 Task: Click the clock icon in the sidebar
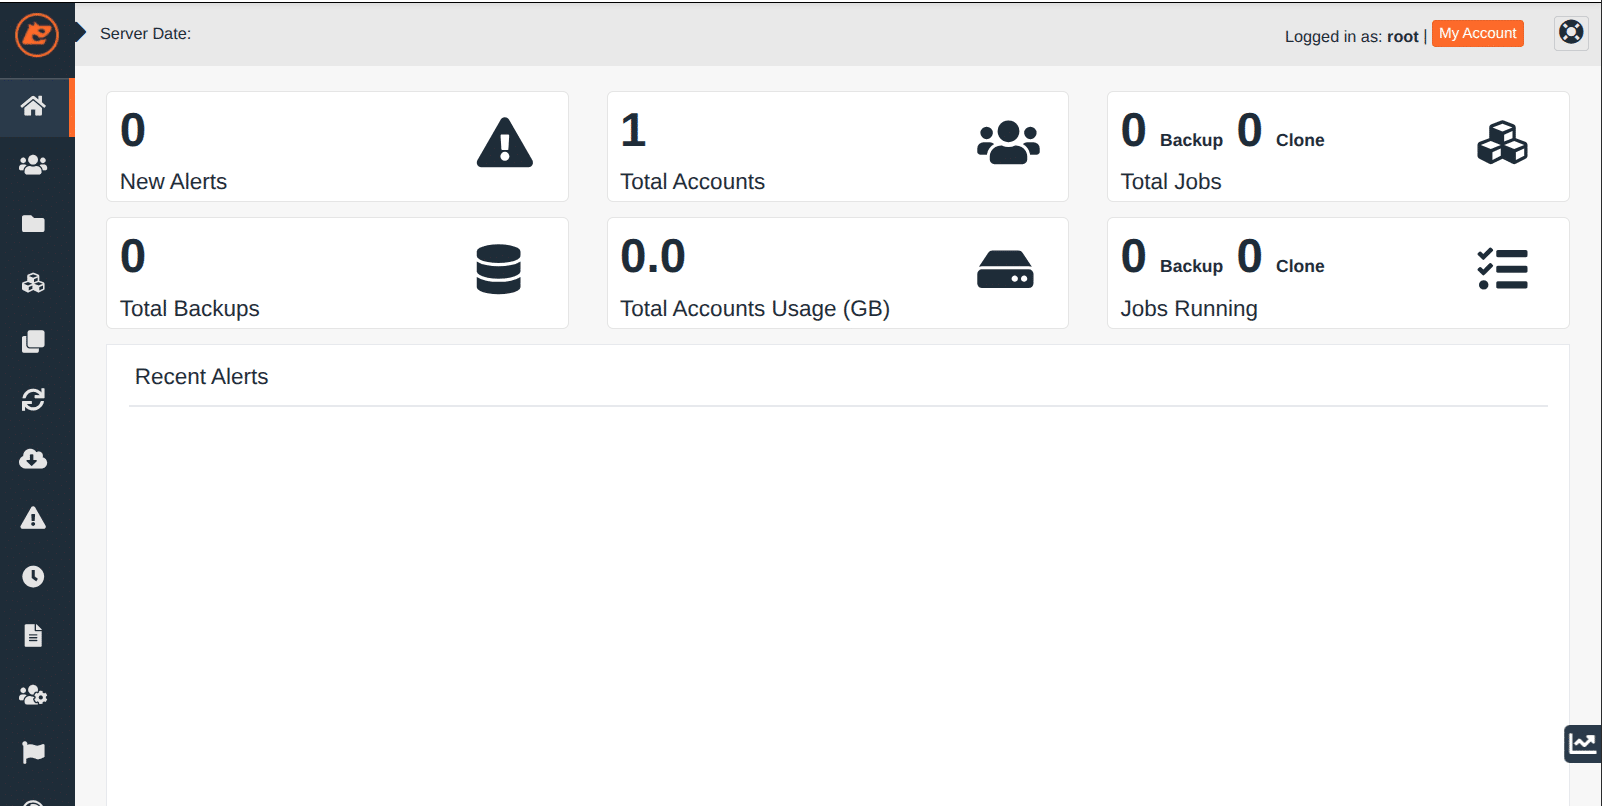pyautogui.click(x=33, y=576)
